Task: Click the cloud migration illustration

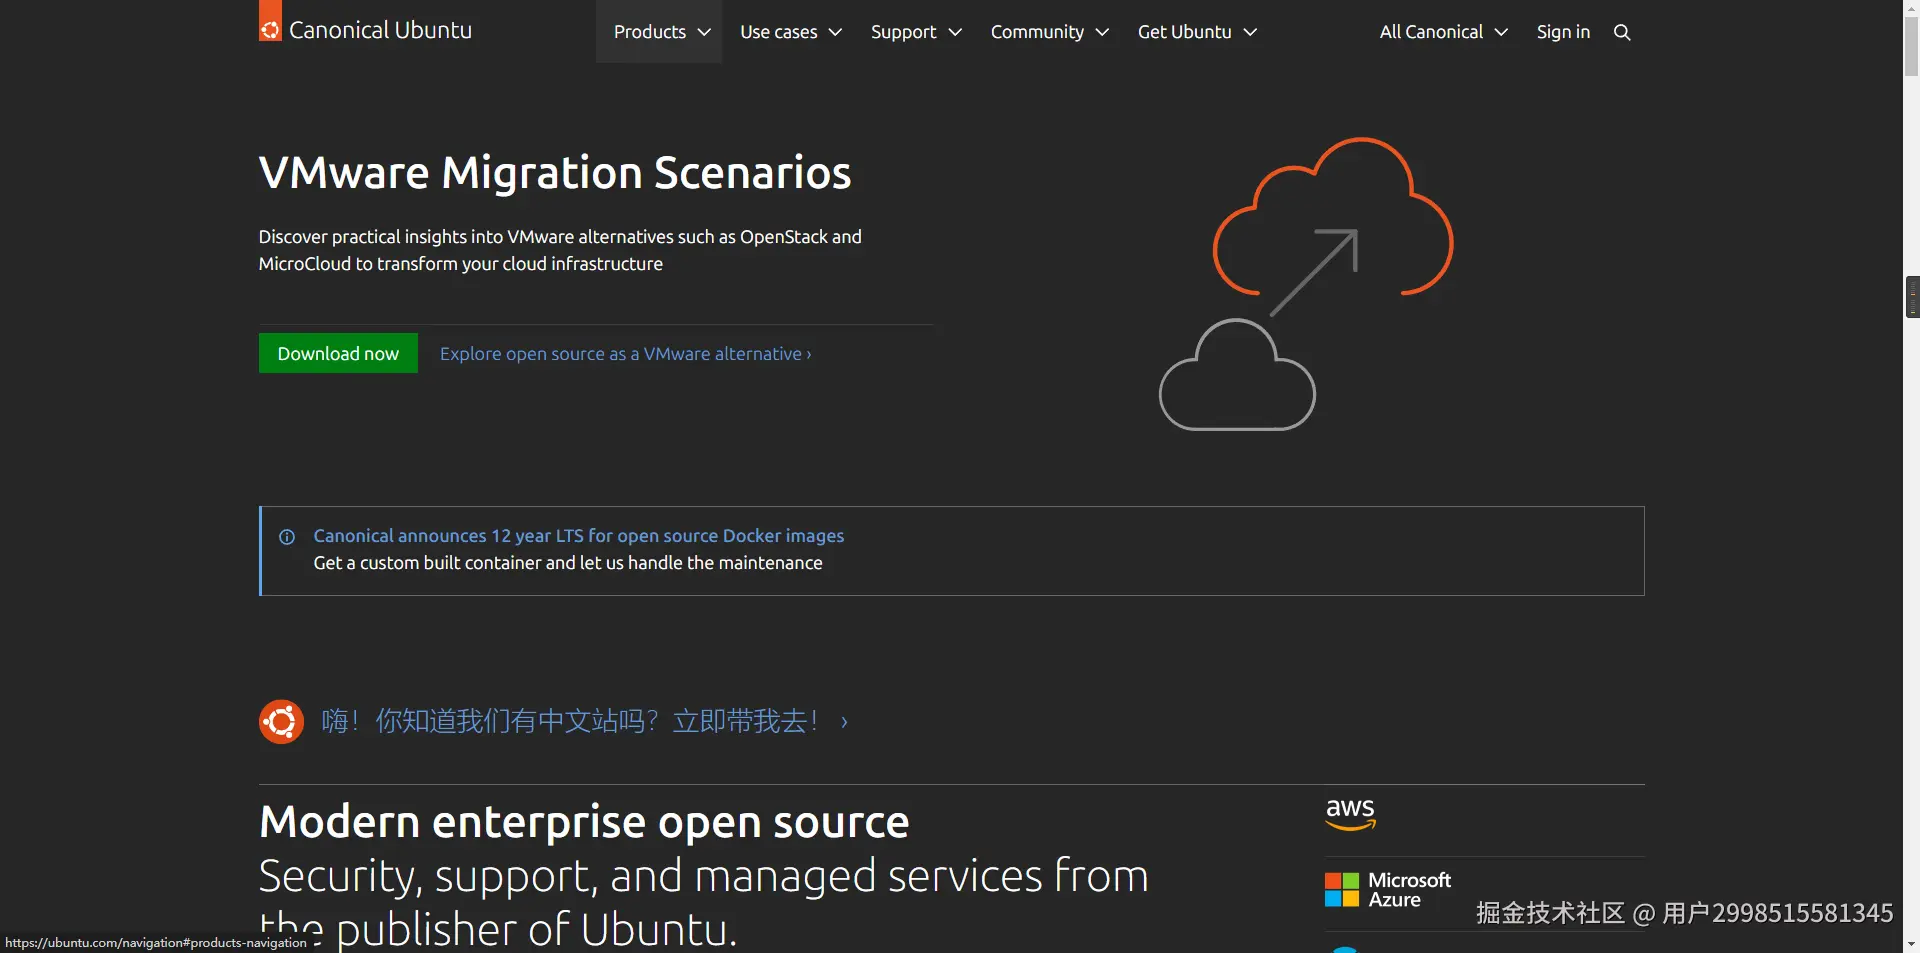Action: coord(1306,284)
